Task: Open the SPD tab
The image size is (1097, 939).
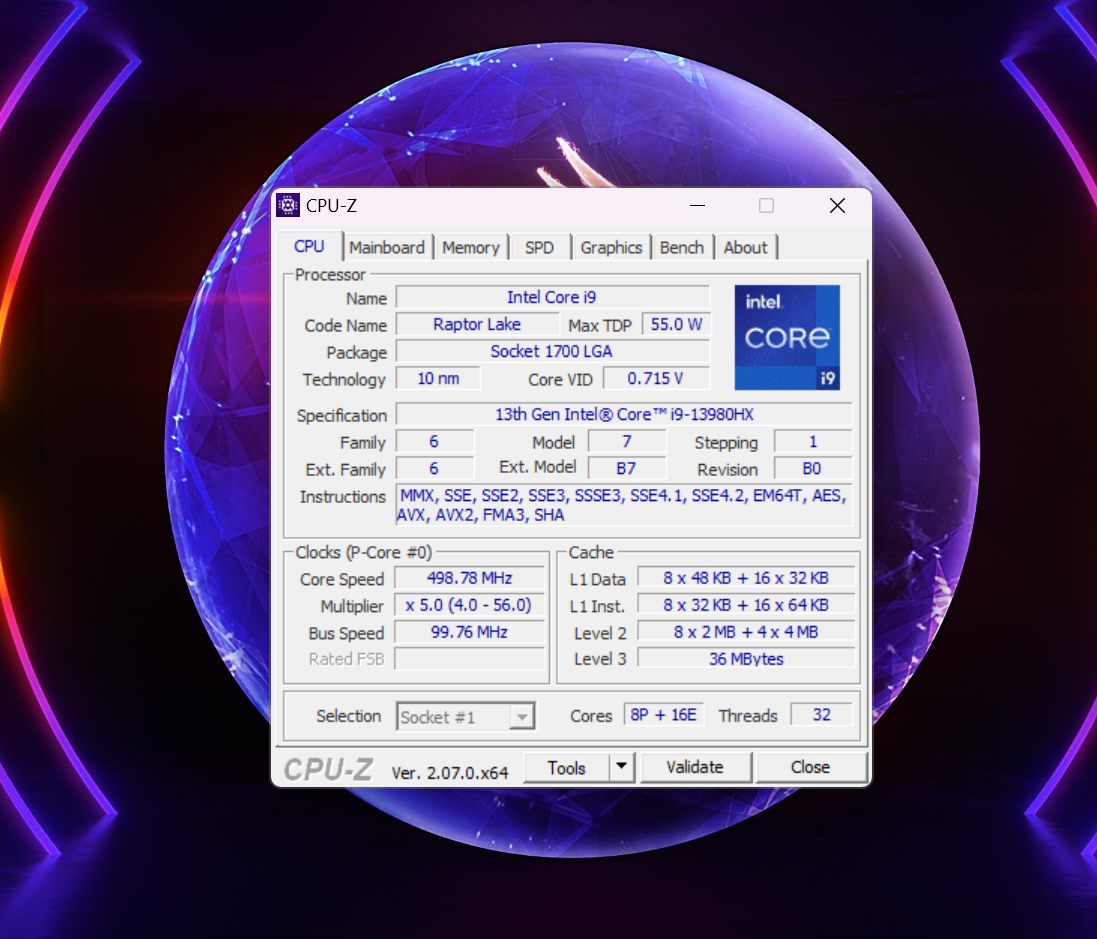Action: 539,248
